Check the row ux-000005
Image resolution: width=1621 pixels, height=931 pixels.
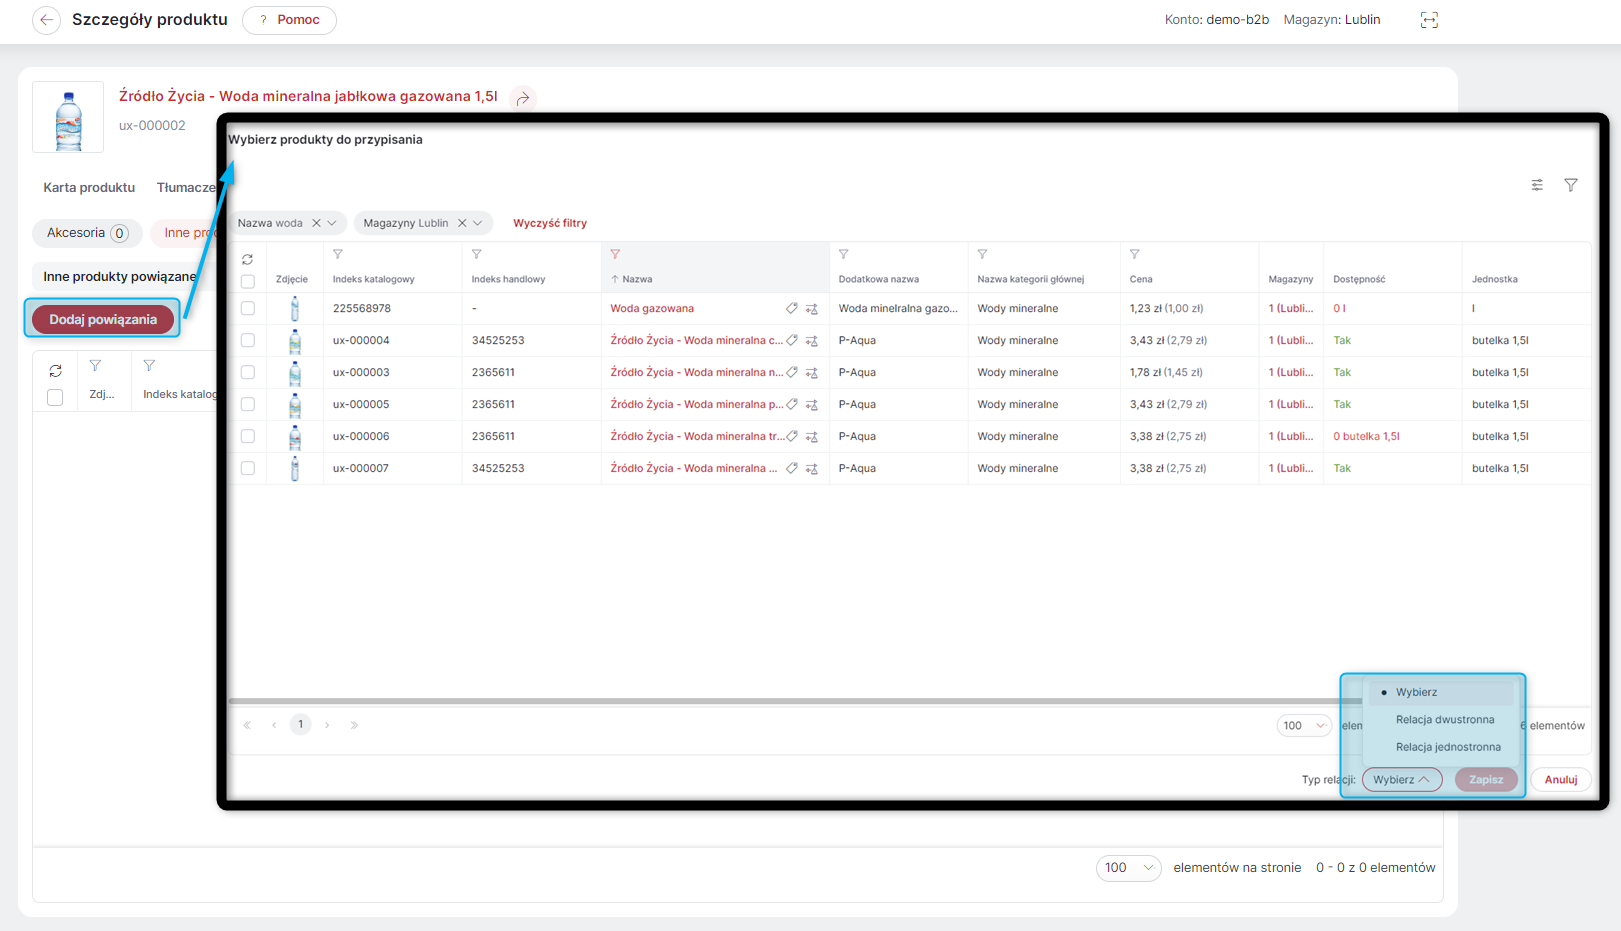(x=248, y=404)
